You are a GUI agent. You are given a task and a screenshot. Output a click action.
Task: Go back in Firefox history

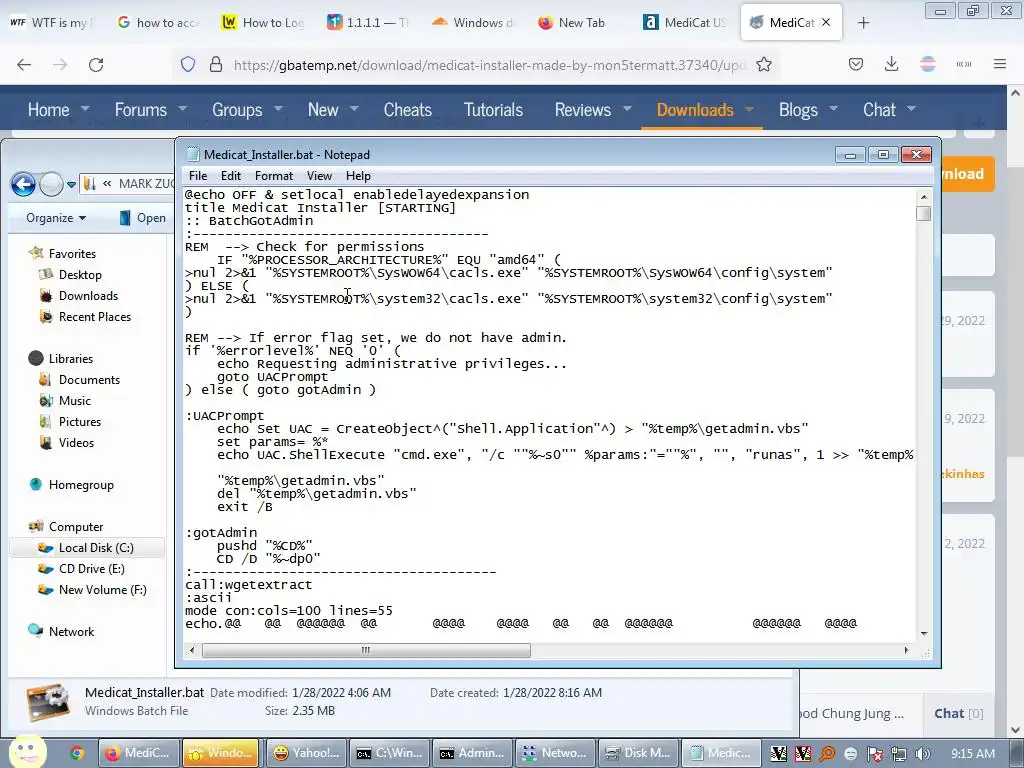pos(24,64)
